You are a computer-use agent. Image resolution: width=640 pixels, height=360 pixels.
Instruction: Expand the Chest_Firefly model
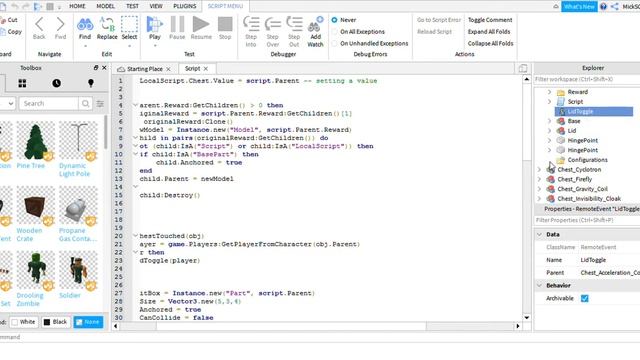click(540, 179)
